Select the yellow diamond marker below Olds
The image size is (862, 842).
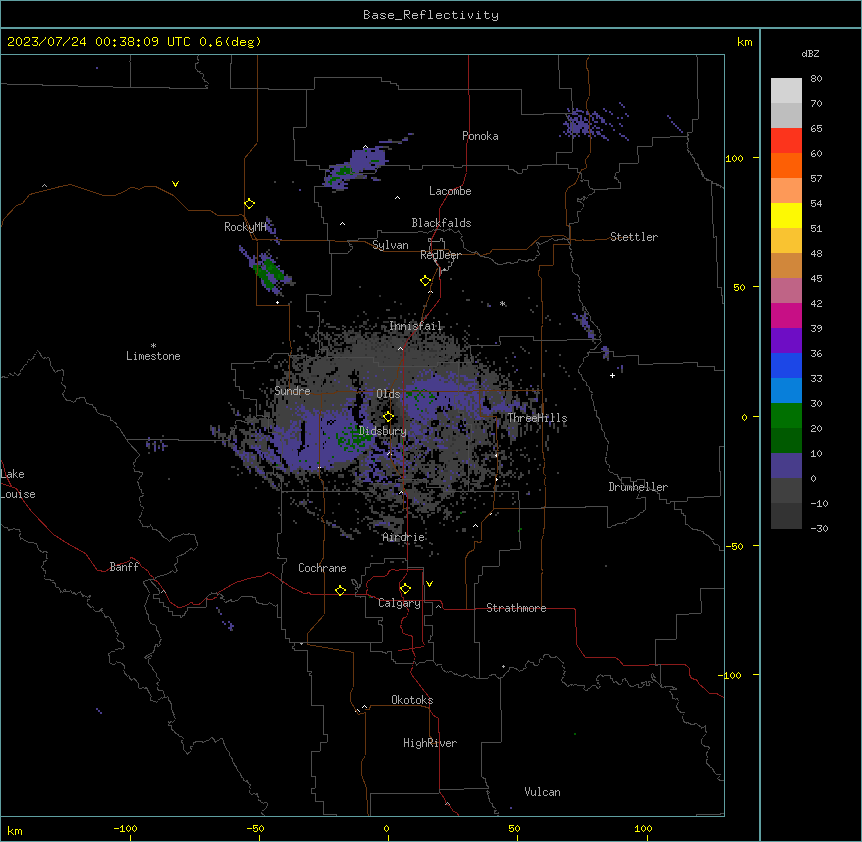[x=388, y=417]
